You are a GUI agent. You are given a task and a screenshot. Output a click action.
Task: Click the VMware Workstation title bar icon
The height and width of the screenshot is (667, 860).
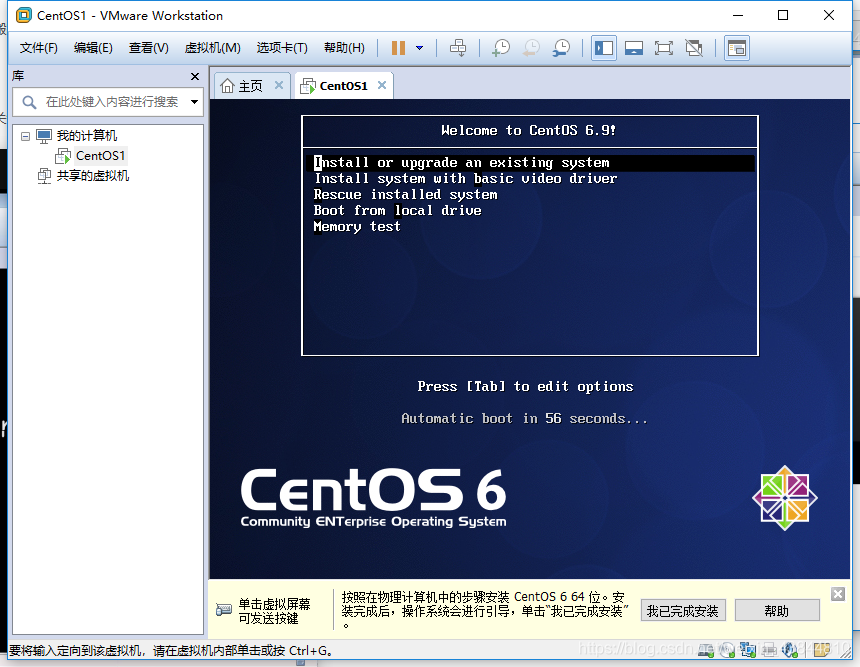pos(24,15)
